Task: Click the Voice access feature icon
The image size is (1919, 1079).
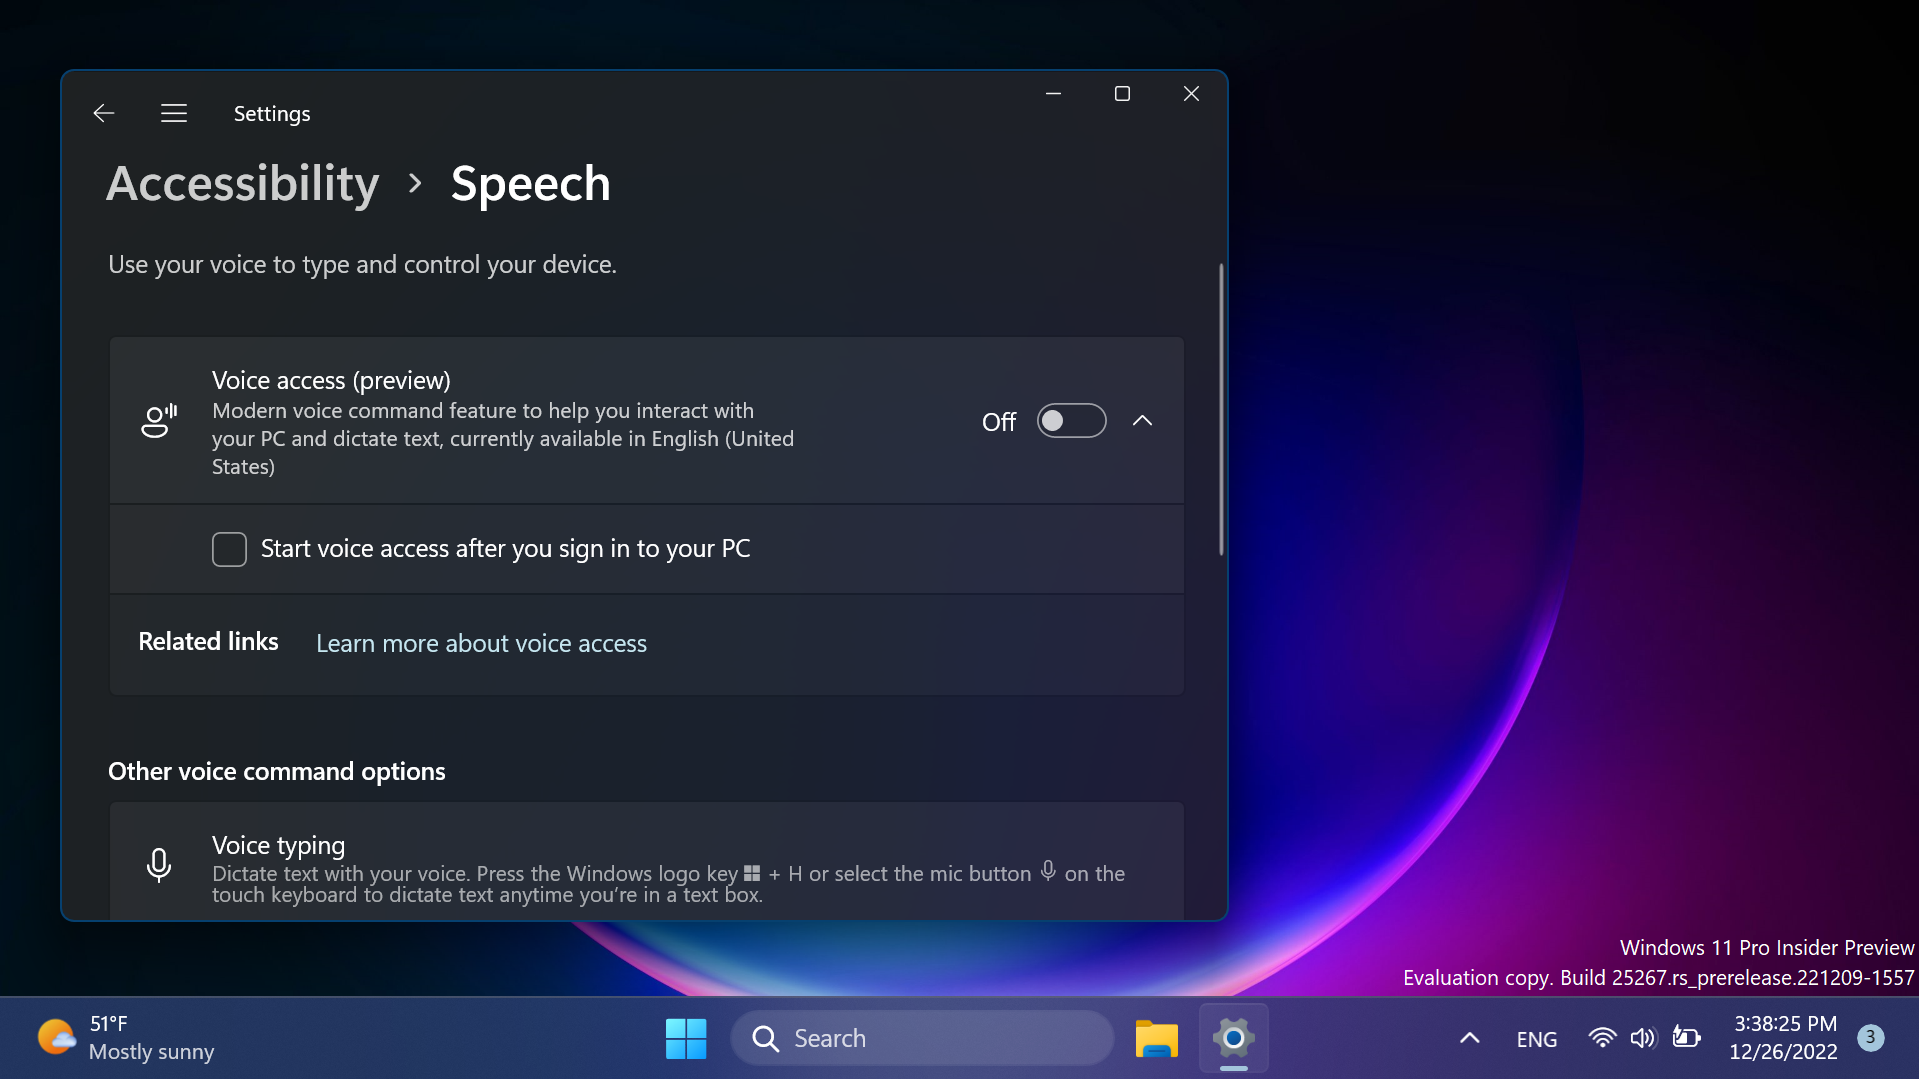Action: point(159,420)
